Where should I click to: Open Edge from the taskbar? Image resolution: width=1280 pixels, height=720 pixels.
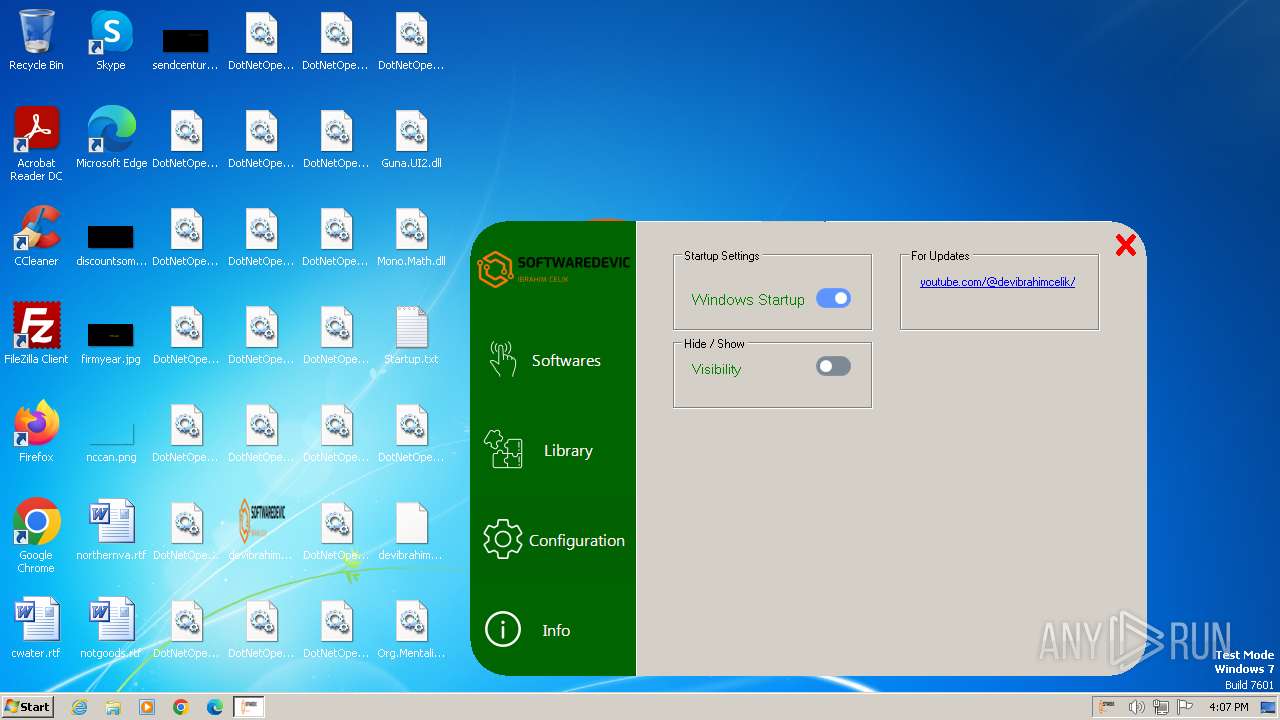point(215,707)
